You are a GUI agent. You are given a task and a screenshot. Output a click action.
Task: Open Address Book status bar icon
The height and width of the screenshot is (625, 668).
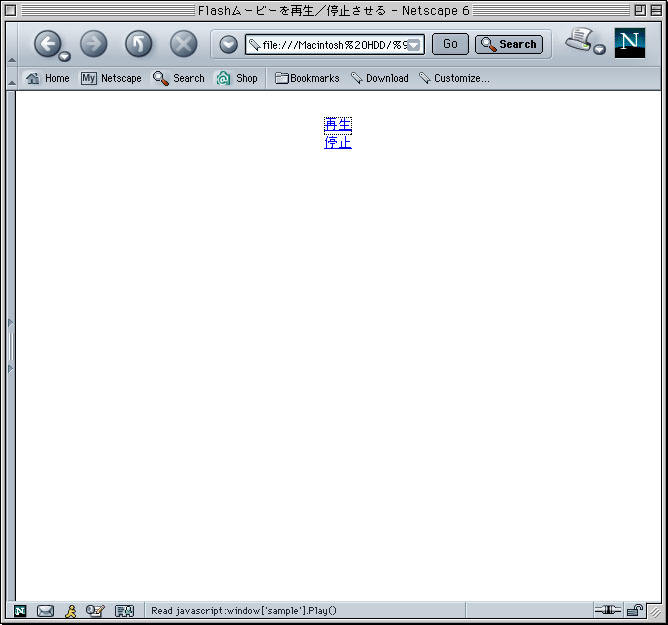124,611
